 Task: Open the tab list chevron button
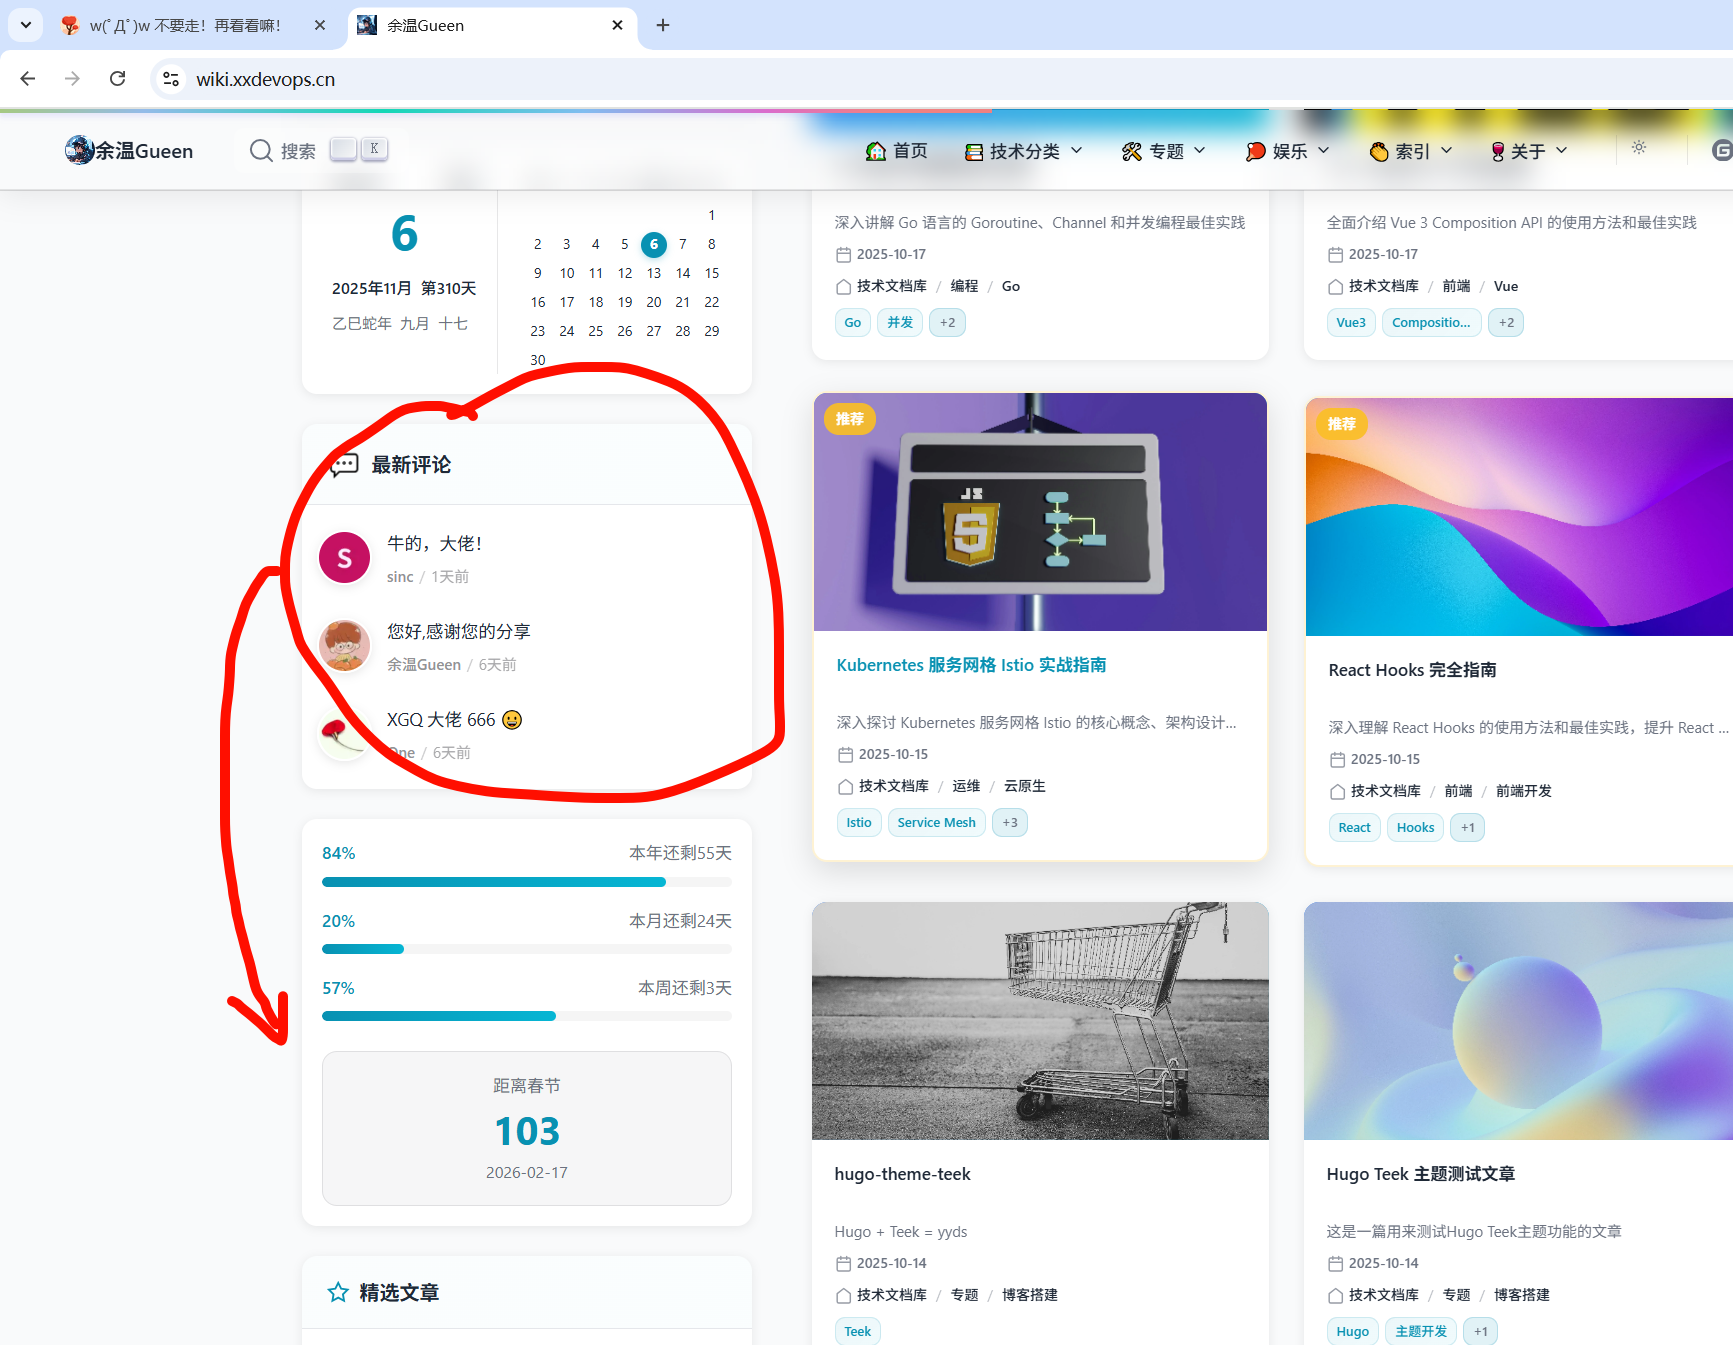tap(25, 25)
